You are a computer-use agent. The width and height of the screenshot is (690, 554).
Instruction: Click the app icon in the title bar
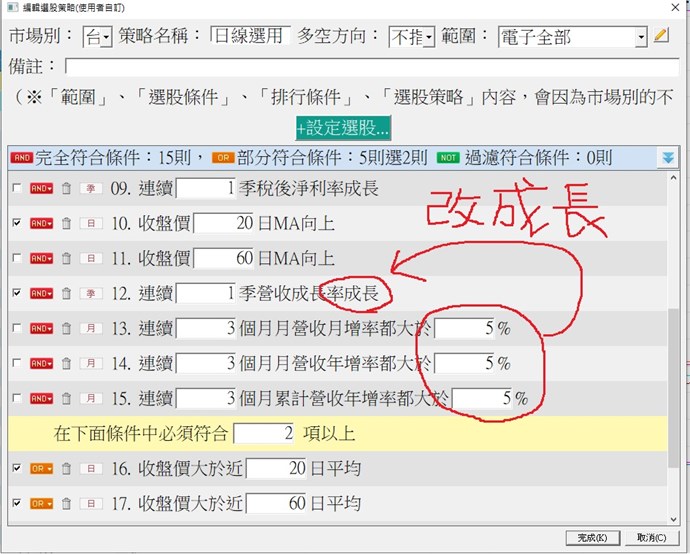tap(13, 7)
